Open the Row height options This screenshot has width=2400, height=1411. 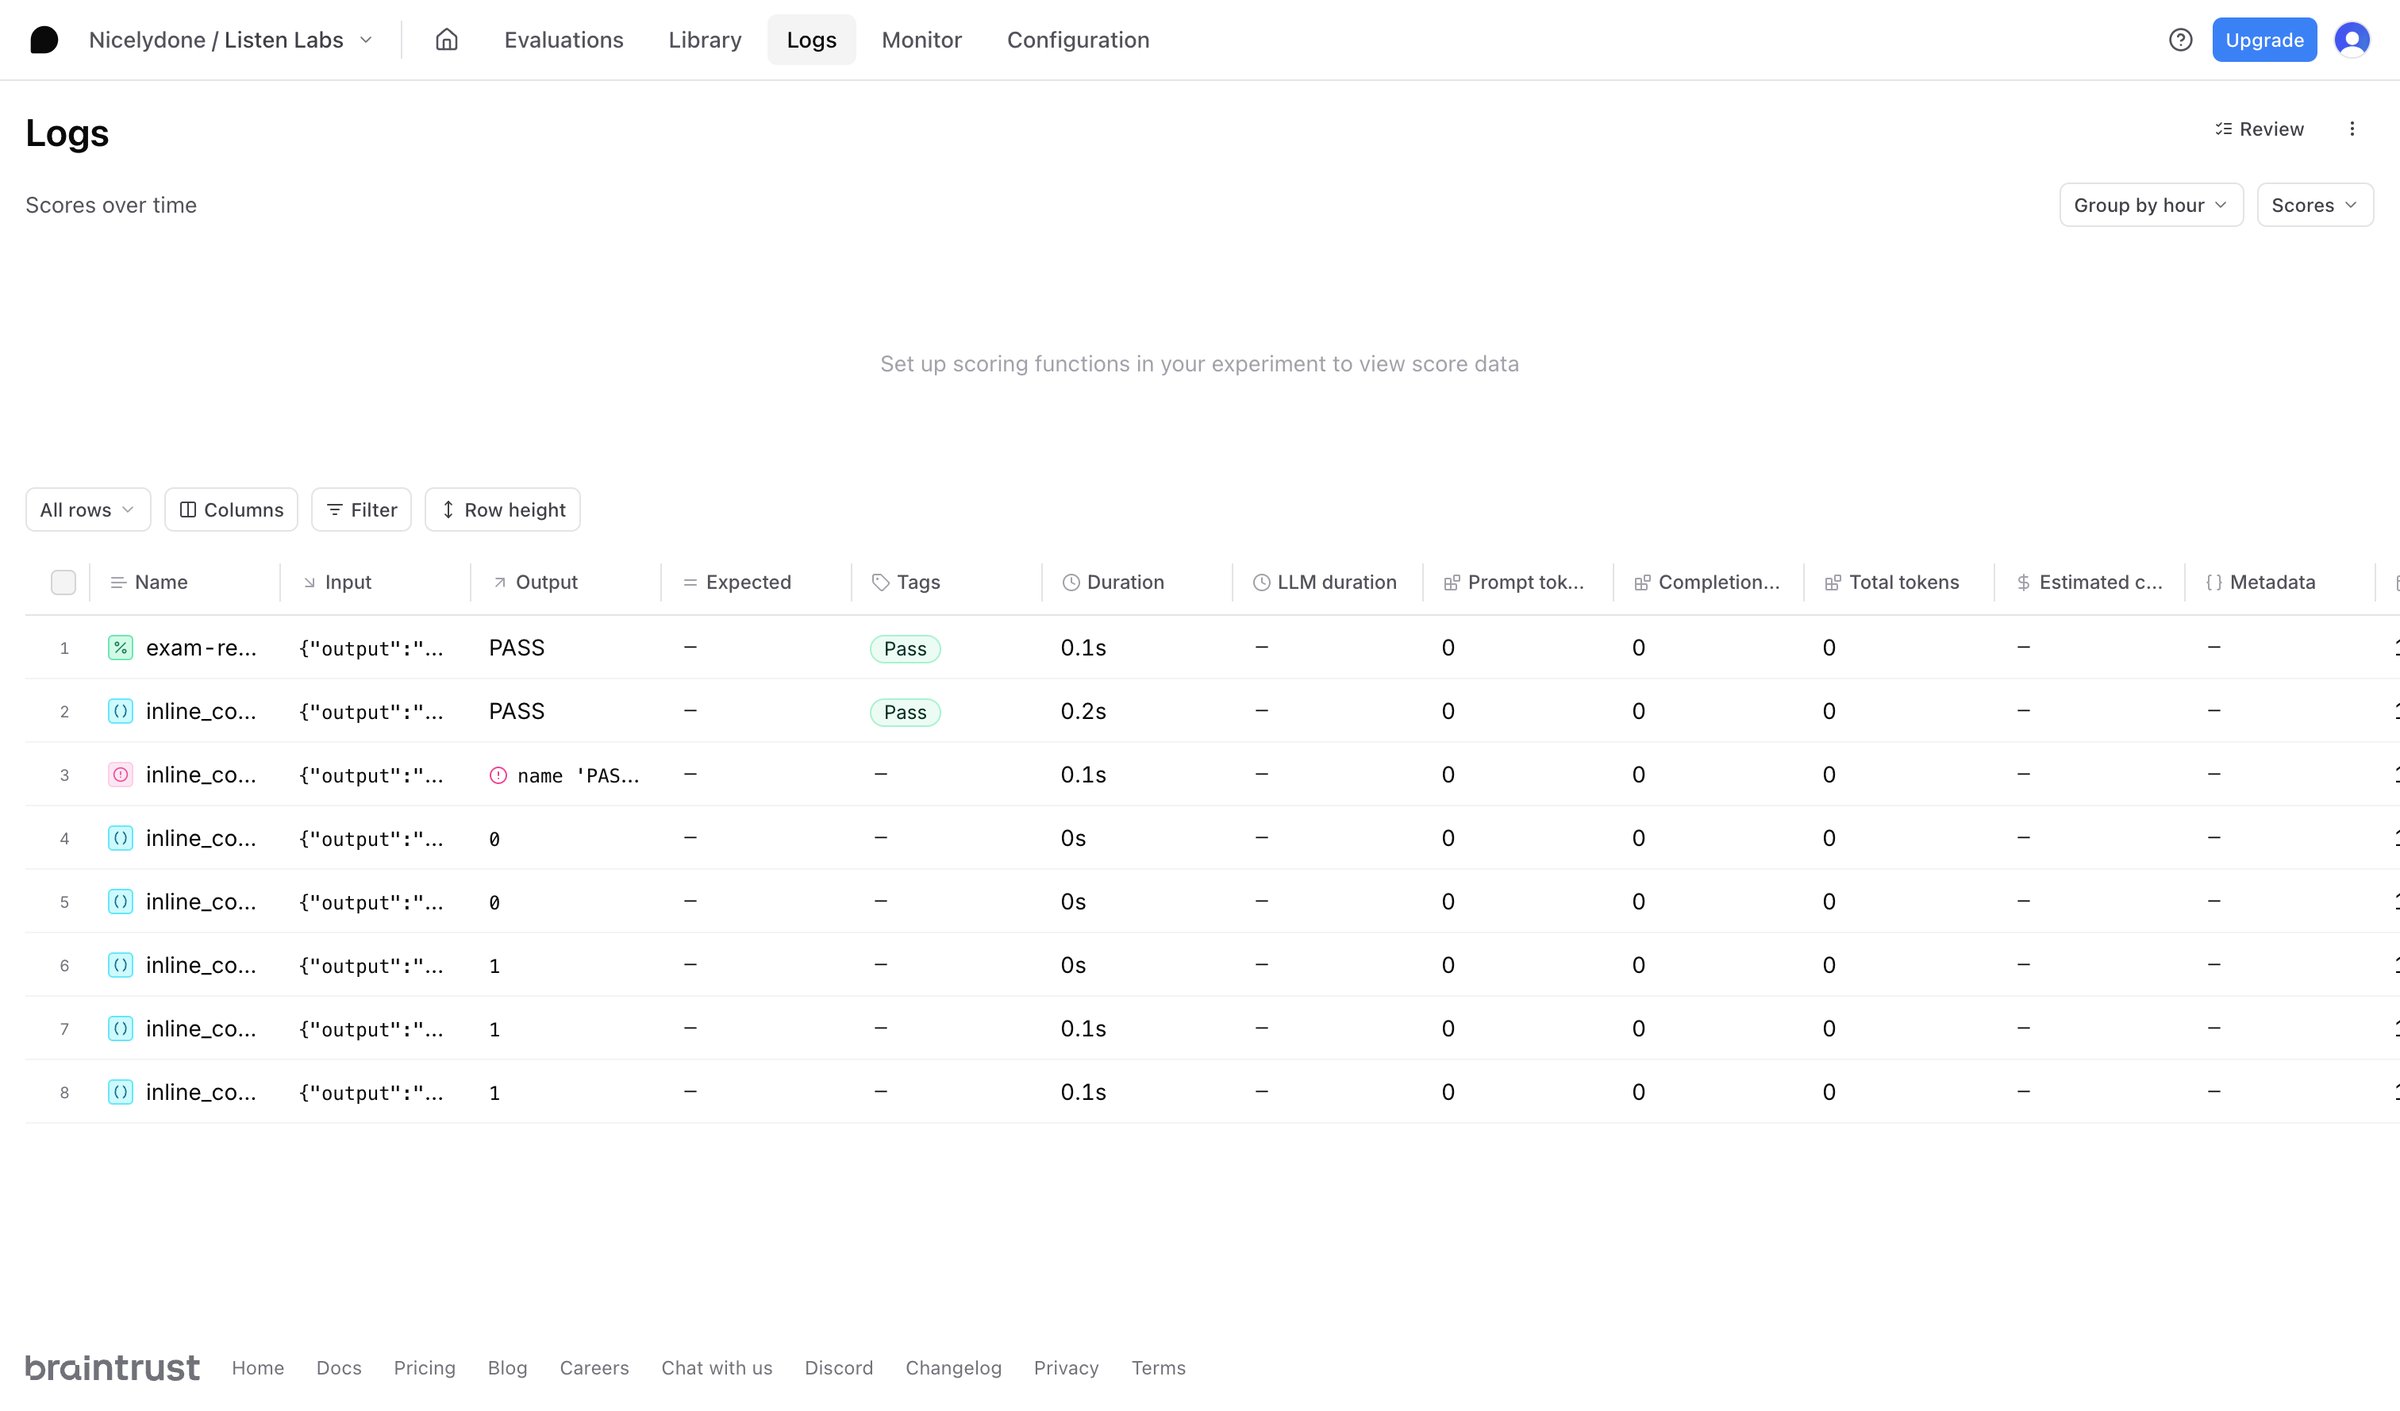[502, 510]
